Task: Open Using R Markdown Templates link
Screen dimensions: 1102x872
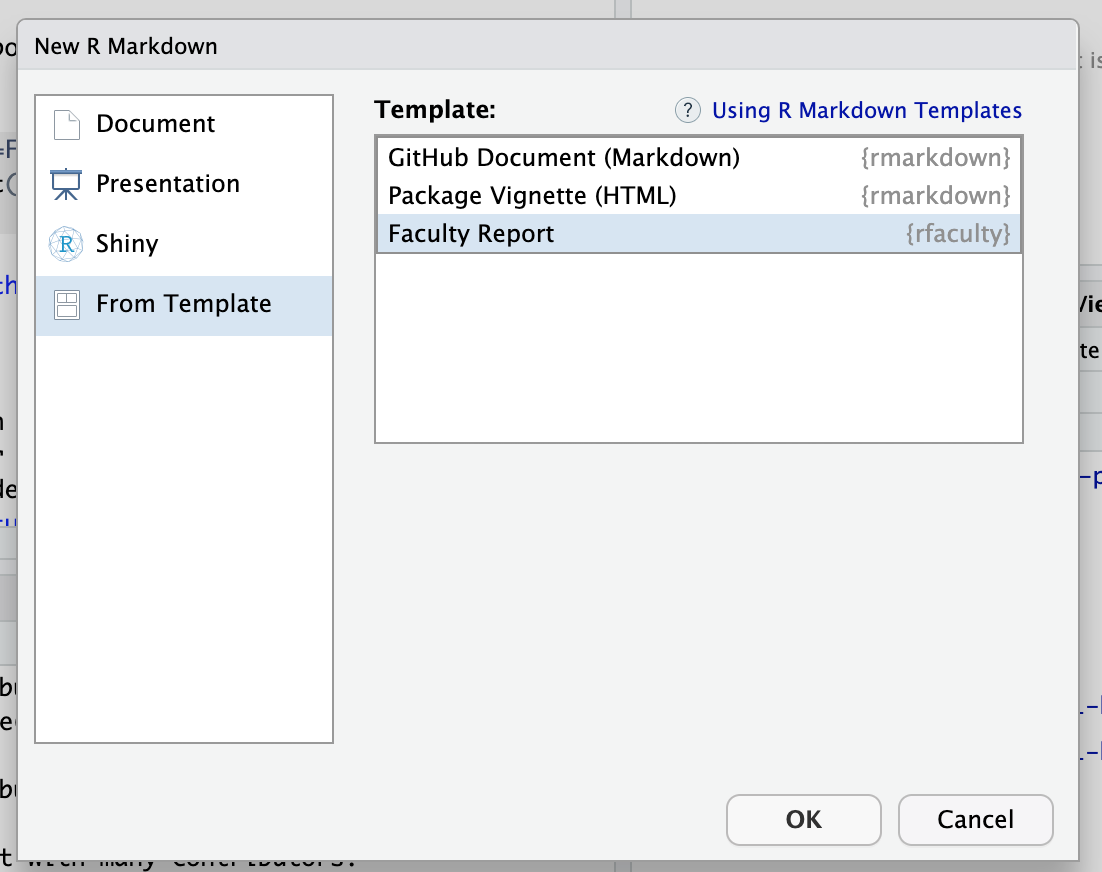Action: click(x=866, y=110)
